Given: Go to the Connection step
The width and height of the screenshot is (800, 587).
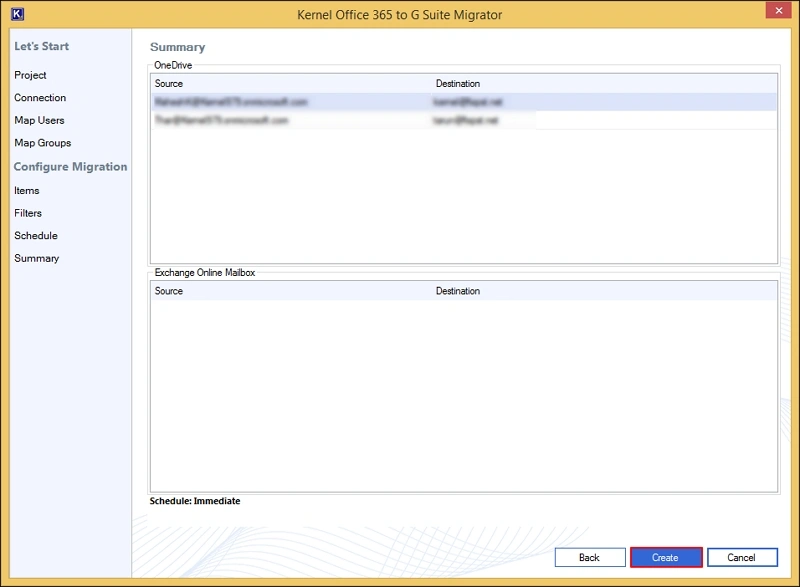Looking at the screenshot, I should coord(40,98).
